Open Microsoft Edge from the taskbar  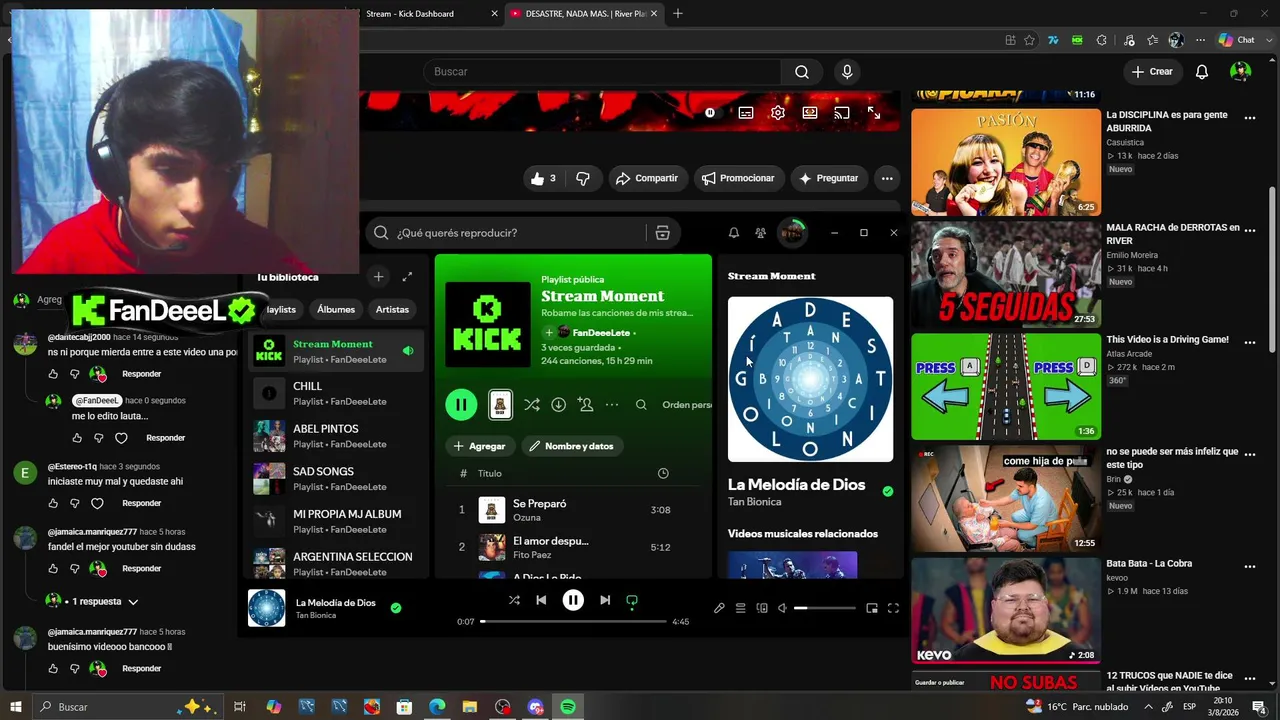click(x=437, y=707)
